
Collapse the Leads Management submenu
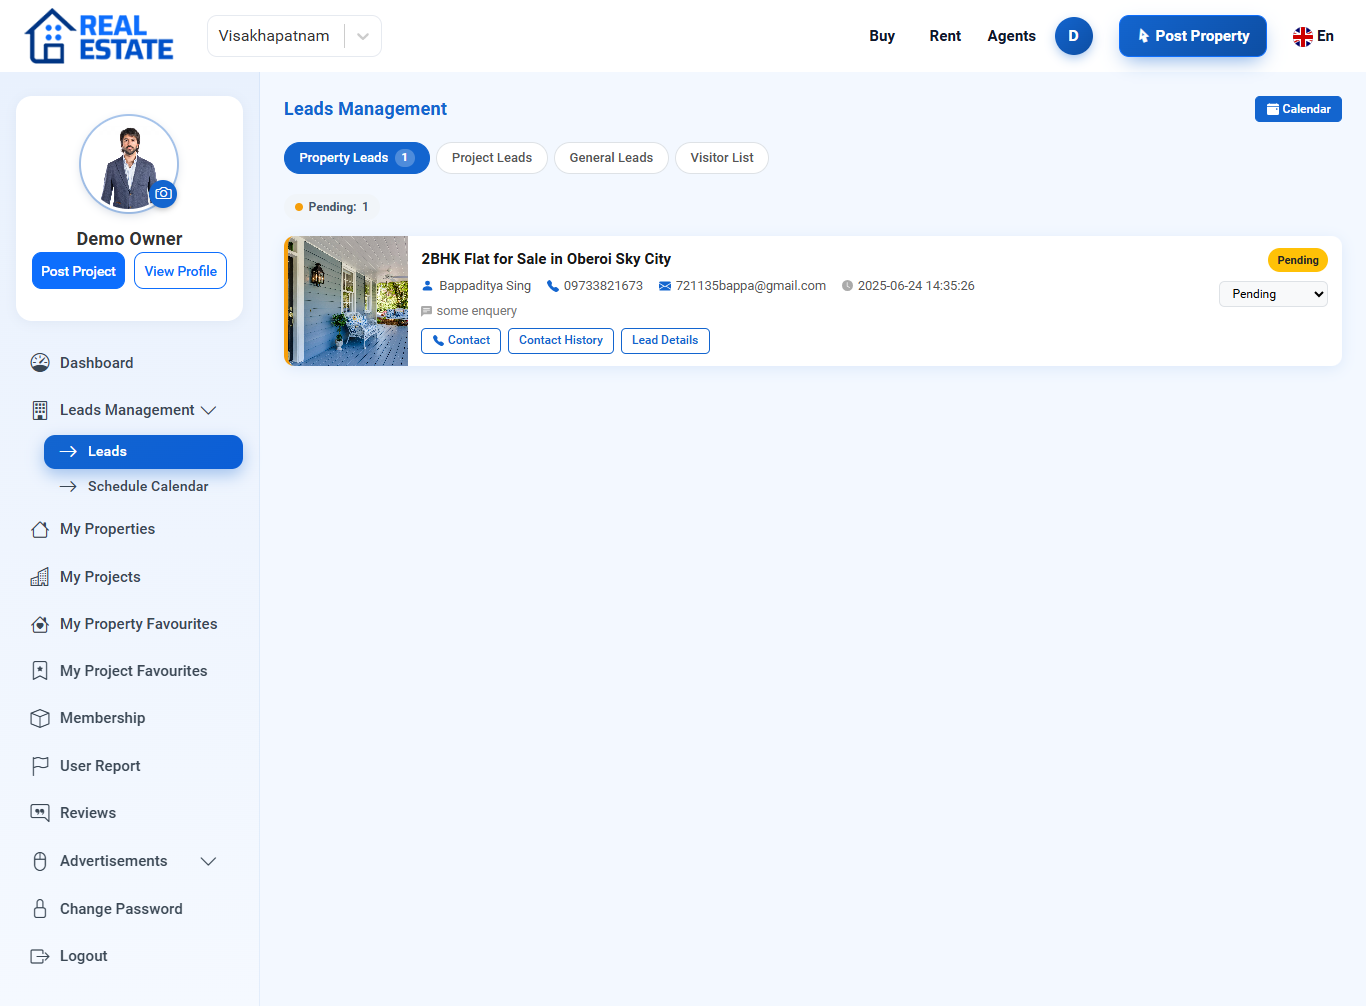209,410
